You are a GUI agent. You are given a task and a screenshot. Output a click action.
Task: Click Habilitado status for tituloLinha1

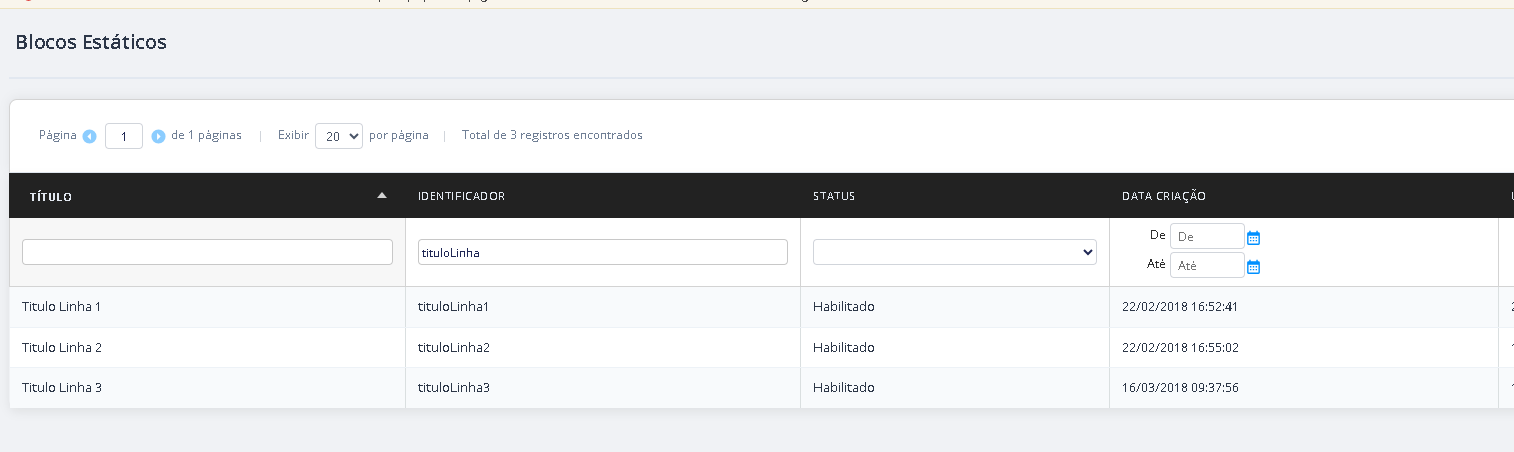point(844,306)
